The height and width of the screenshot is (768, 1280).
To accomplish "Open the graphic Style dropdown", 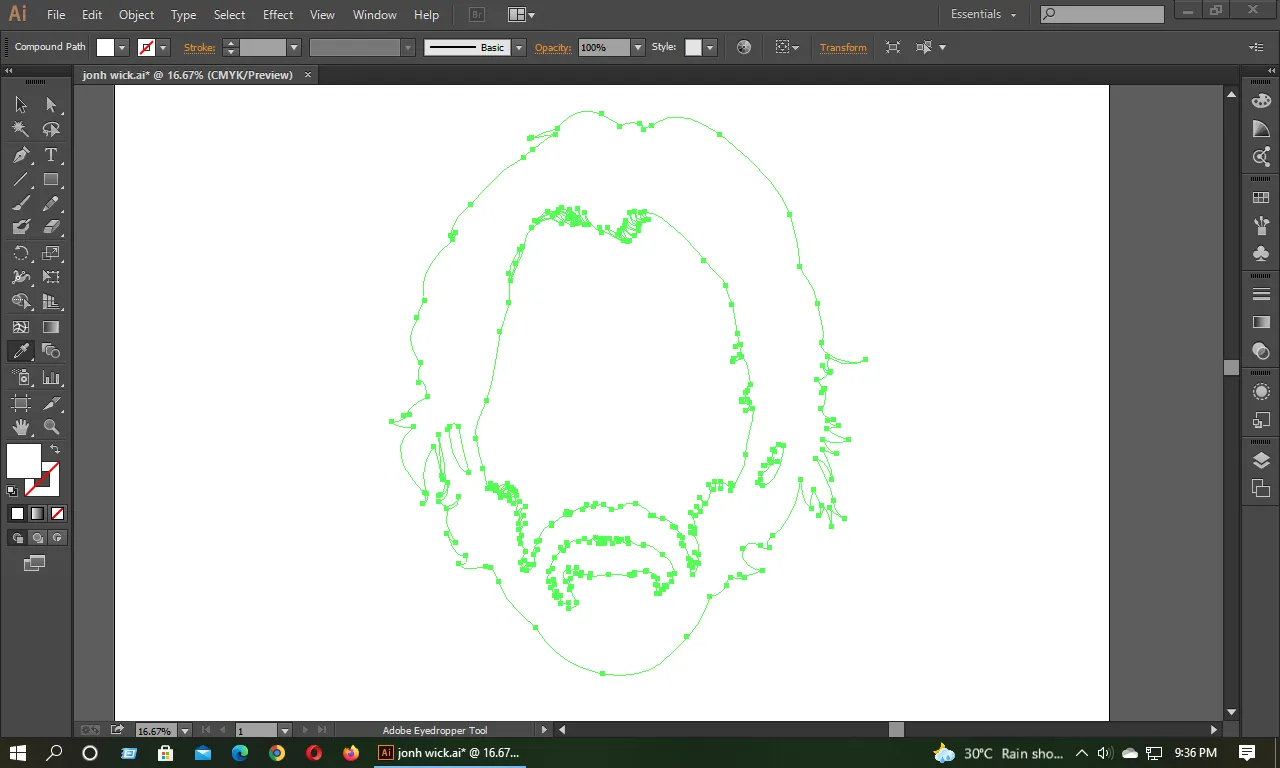I will point(710,47).
